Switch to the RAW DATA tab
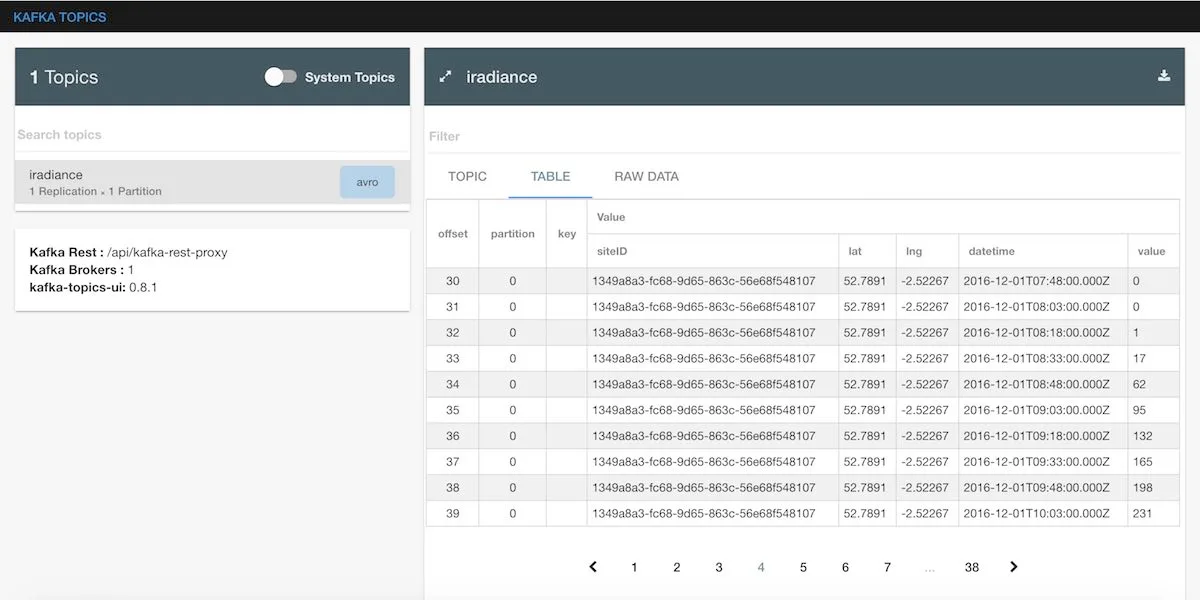Viewport: 1200px width, 600px height. pyautogui.click(x=646, y=176)
